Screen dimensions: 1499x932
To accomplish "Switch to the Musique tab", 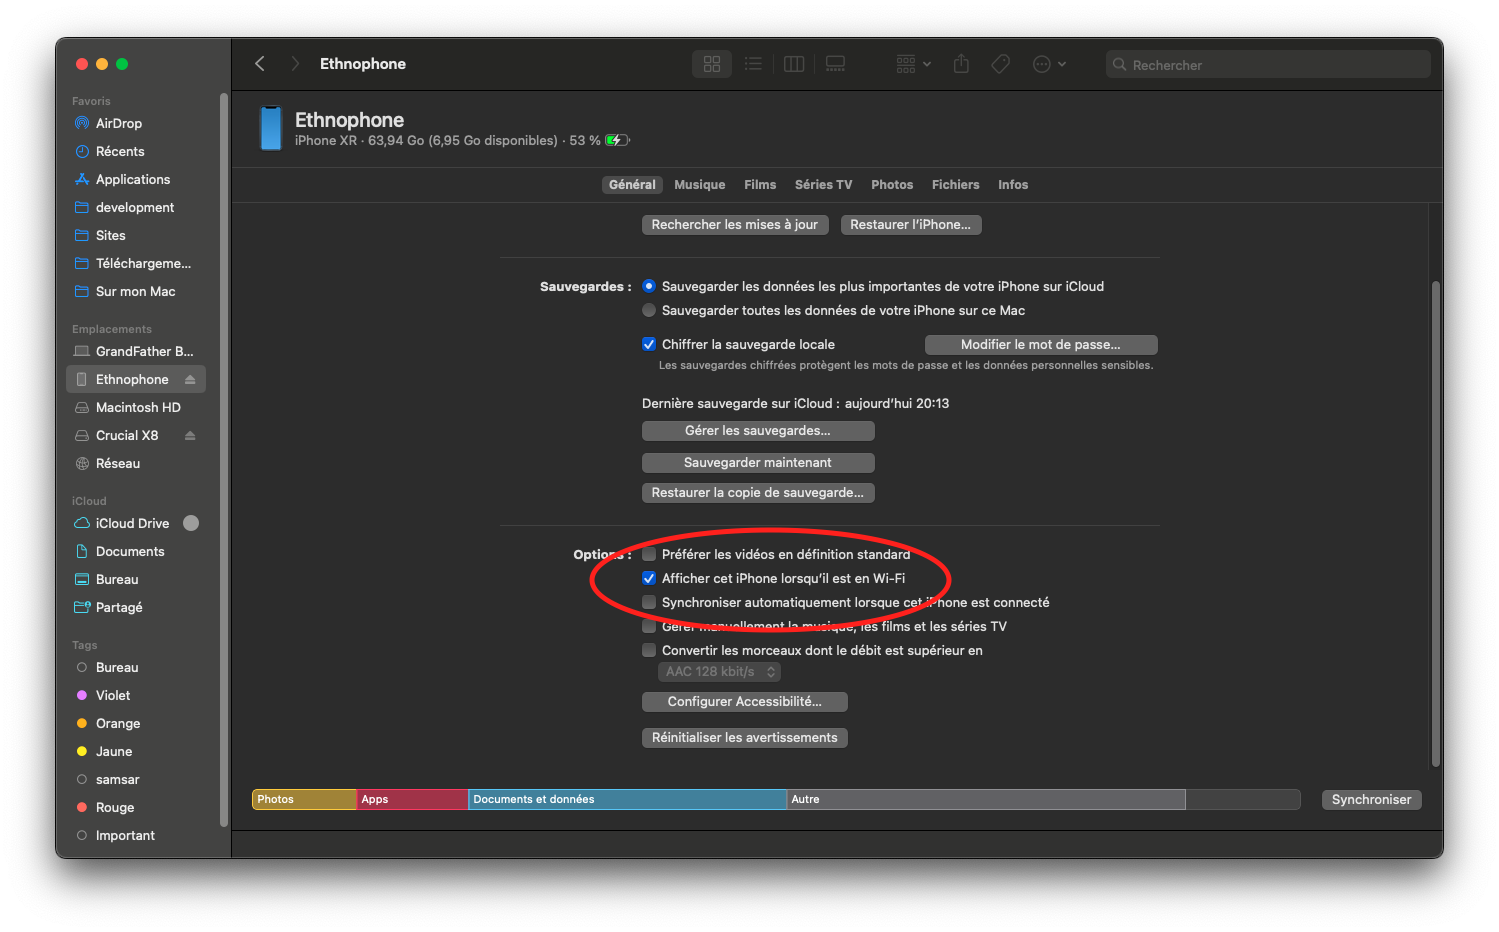I will click(x=700, y=185).
